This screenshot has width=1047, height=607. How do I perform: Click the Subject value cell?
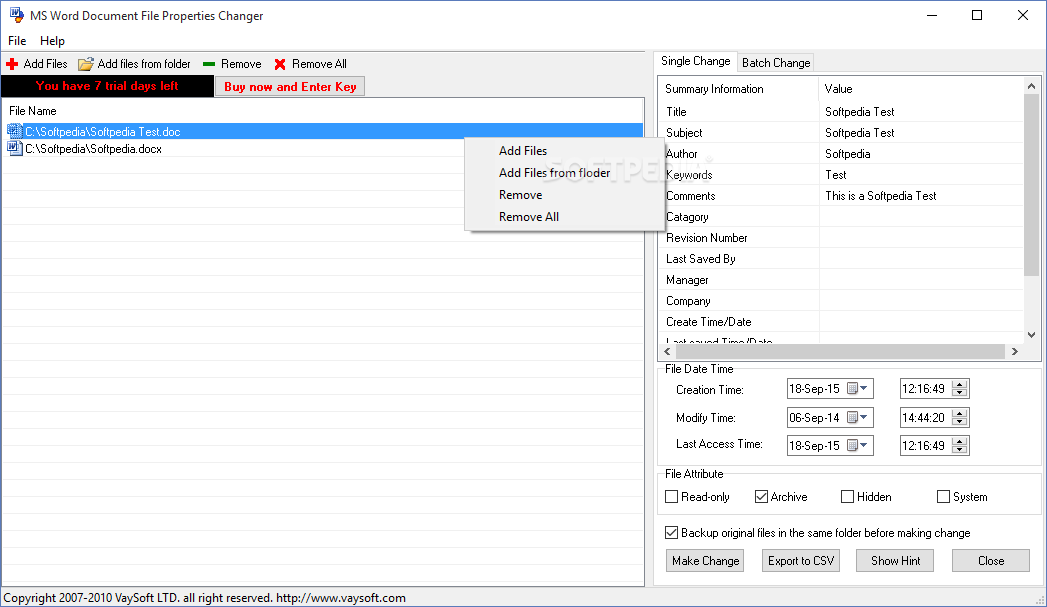pos(921,133)
